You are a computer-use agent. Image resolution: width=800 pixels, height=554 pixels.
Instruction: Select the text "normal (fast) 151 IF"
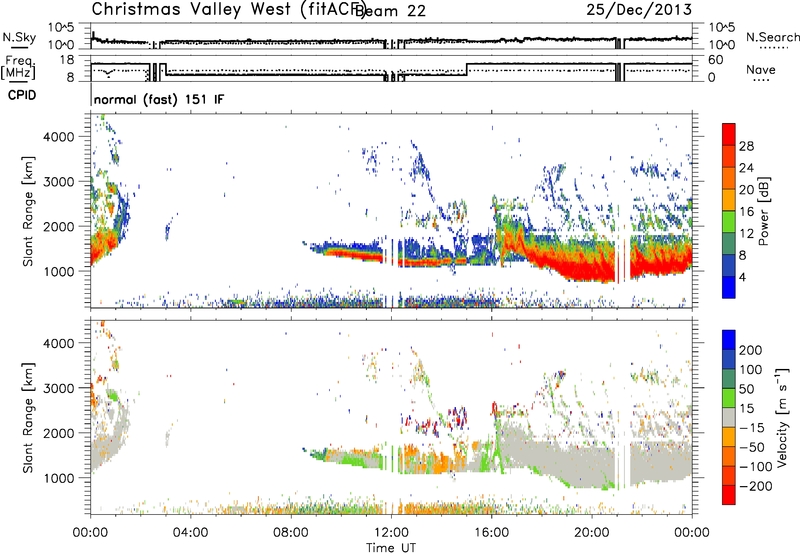159,100
